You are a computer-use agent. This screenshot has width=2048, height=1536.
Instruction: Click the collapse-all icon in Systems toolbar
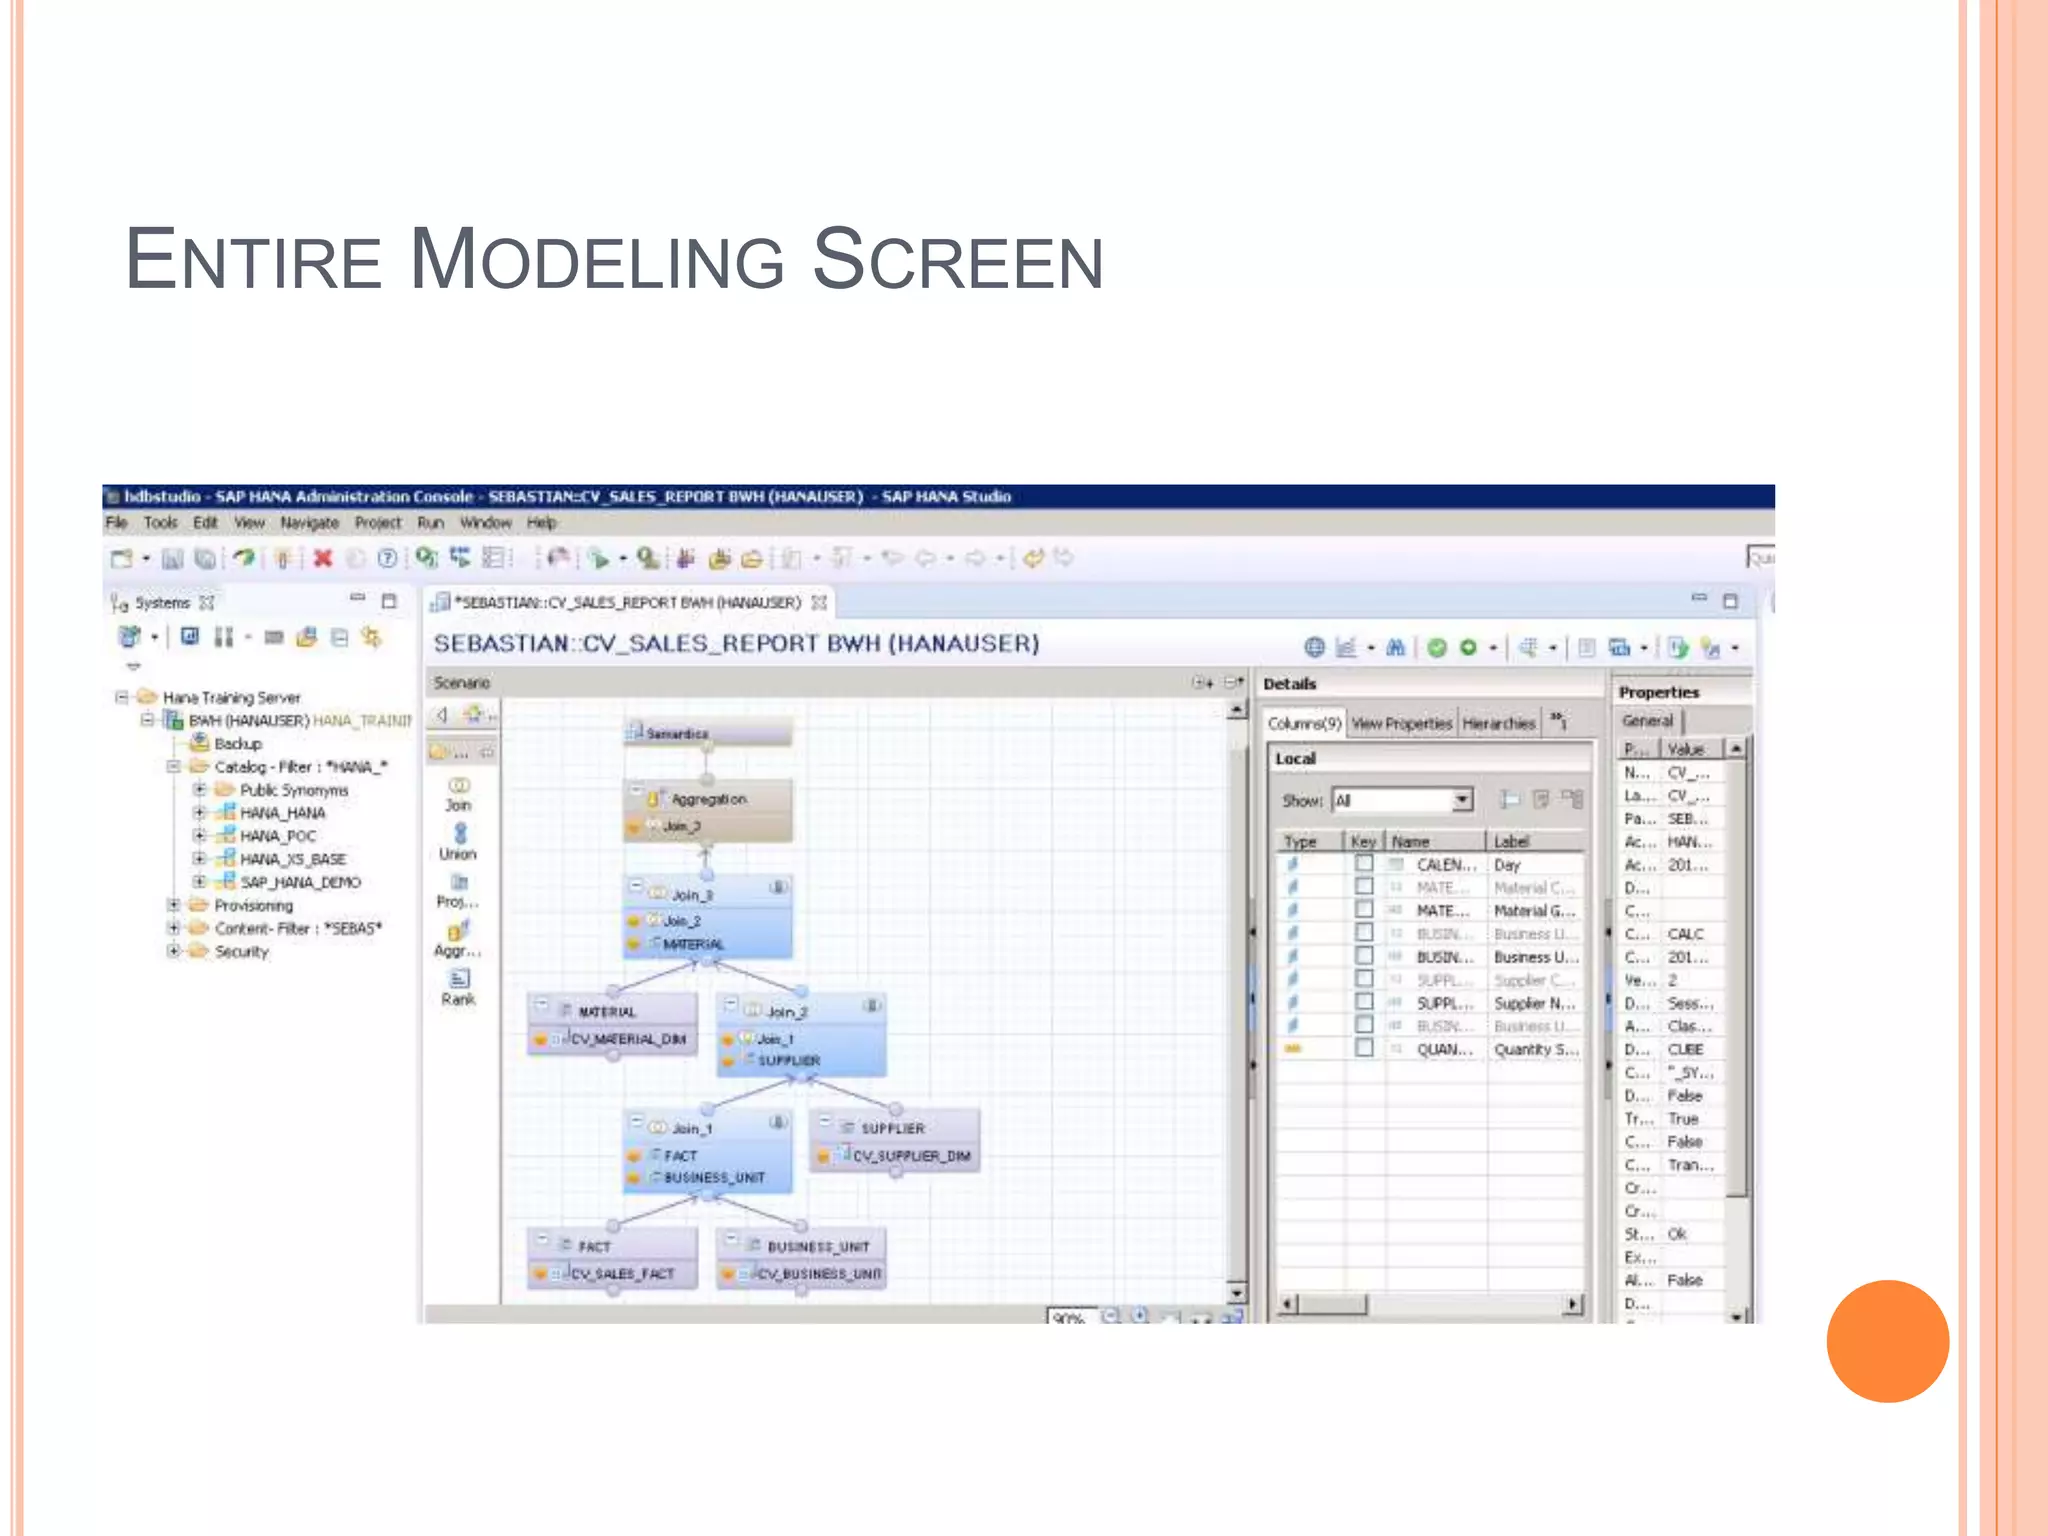[x=340, y=636]
